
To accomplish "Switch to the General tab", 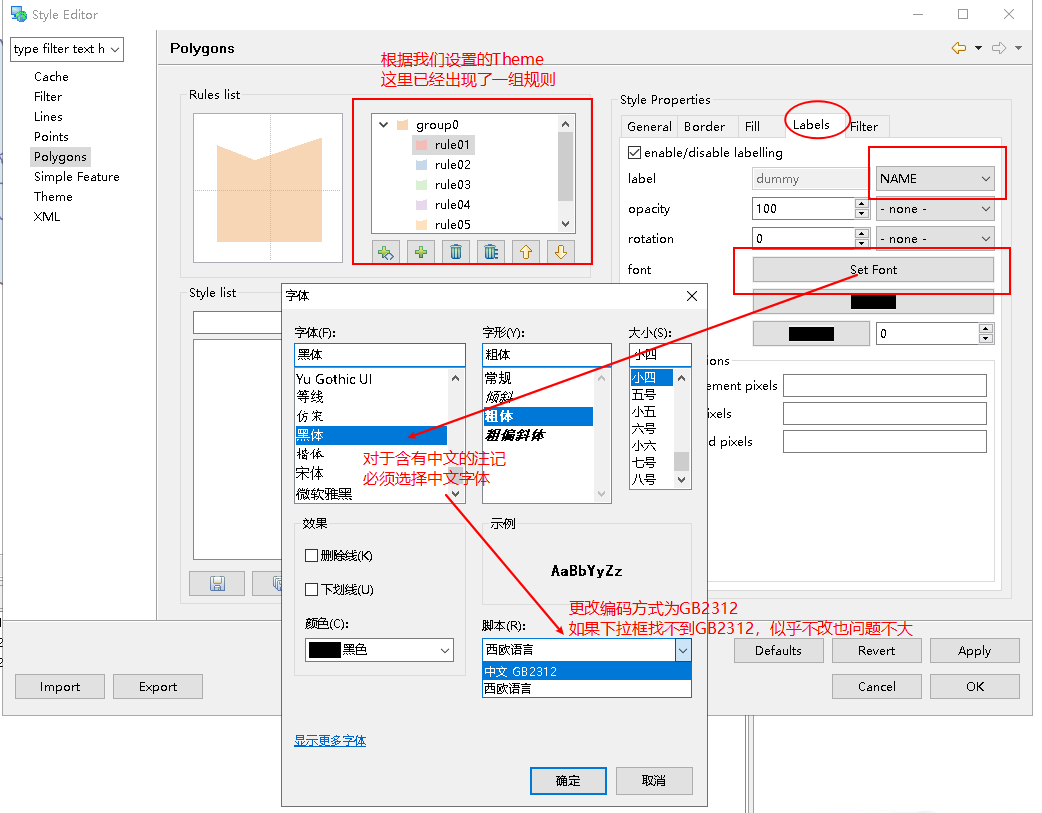I will pyautogui.click(x=649, y=126).
